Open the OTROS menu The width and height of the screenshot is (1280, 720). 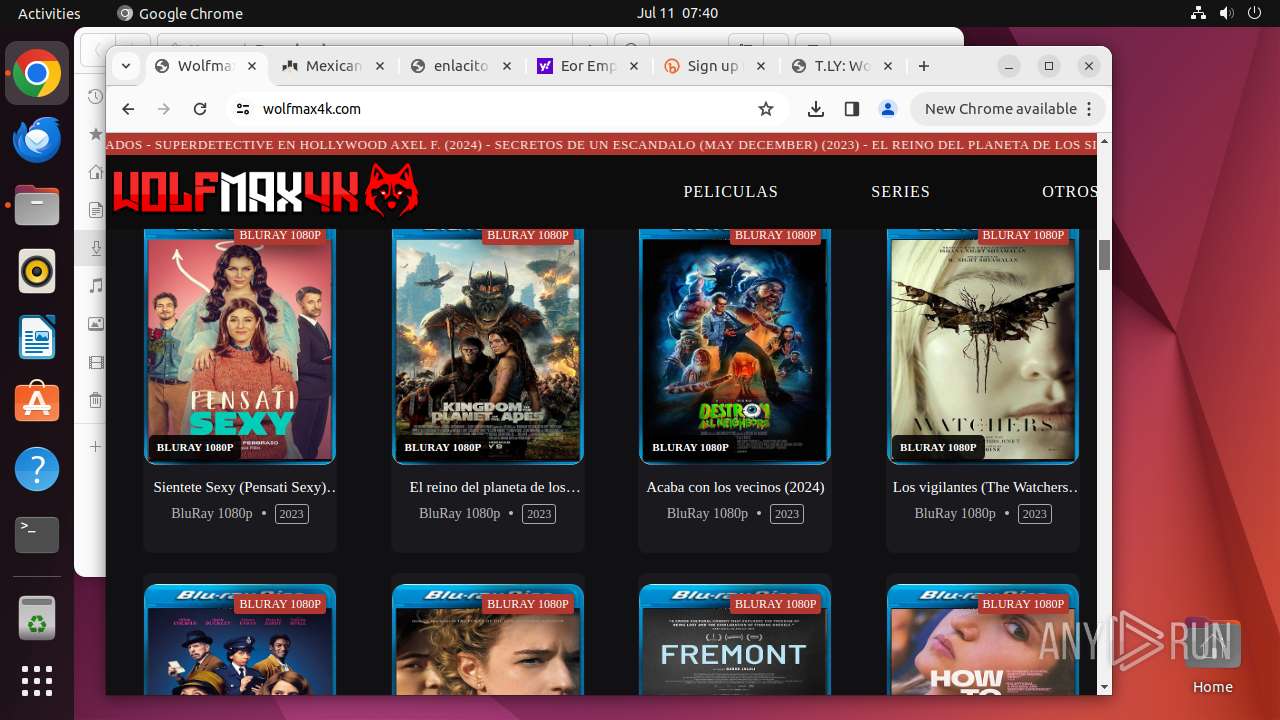tap(1069, 191)
